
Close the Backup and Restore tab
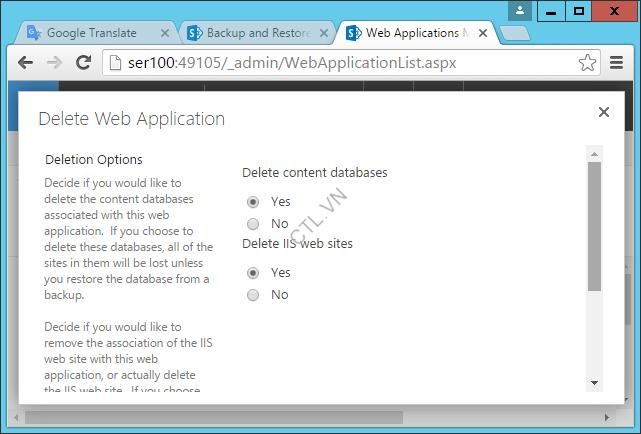point(323,33)
